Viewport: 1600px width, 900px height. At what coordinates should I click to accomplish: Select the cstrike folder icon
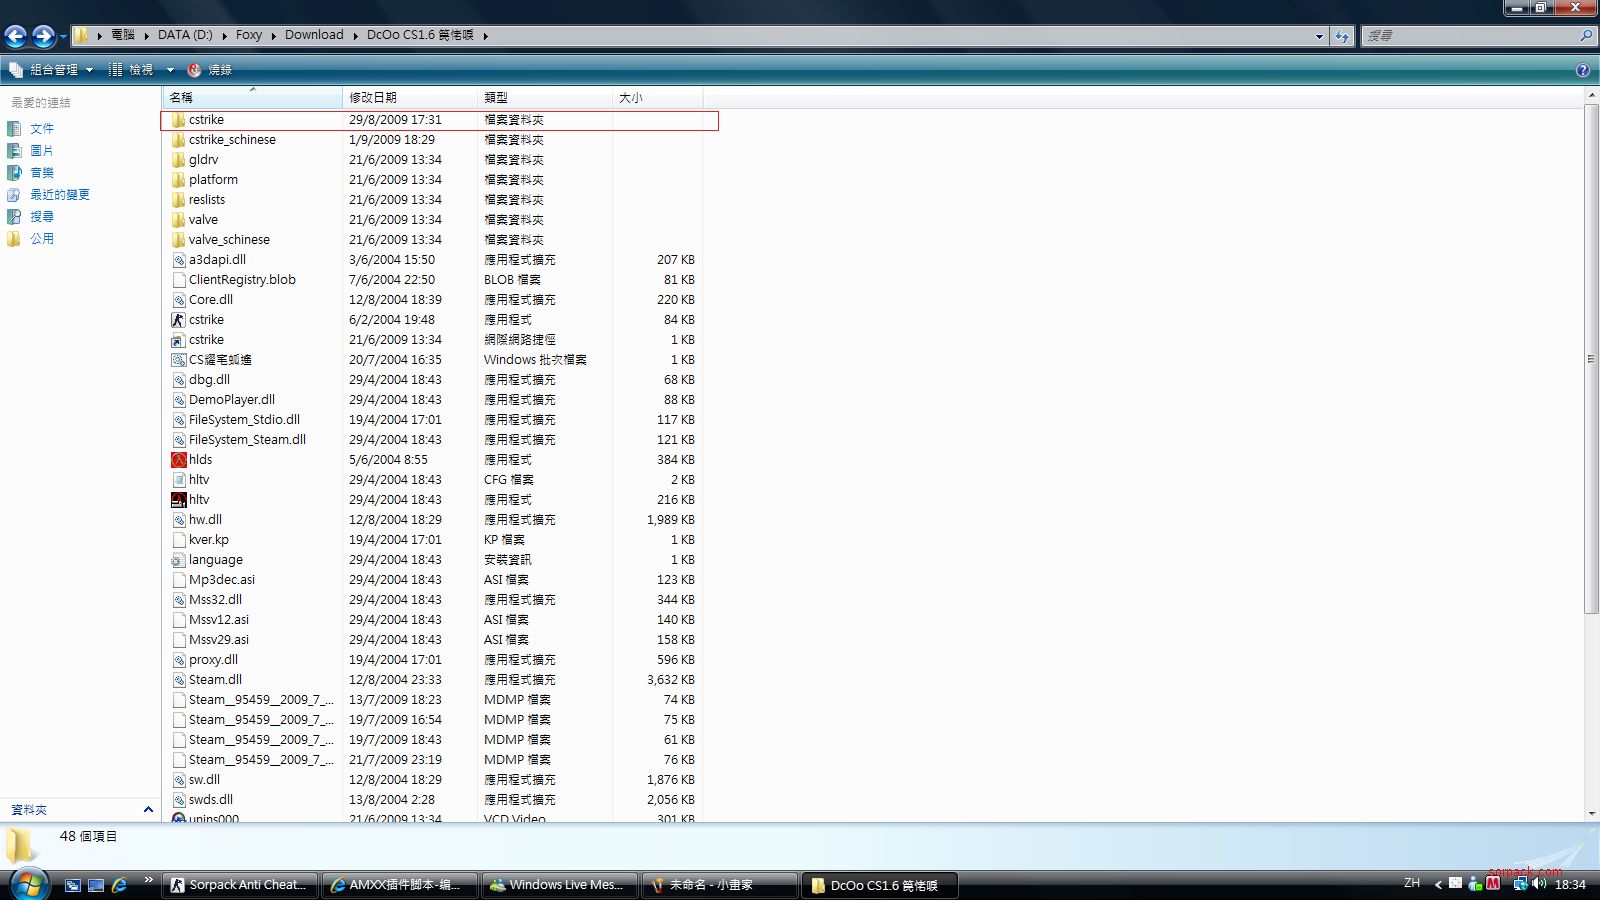coord(178,120)
